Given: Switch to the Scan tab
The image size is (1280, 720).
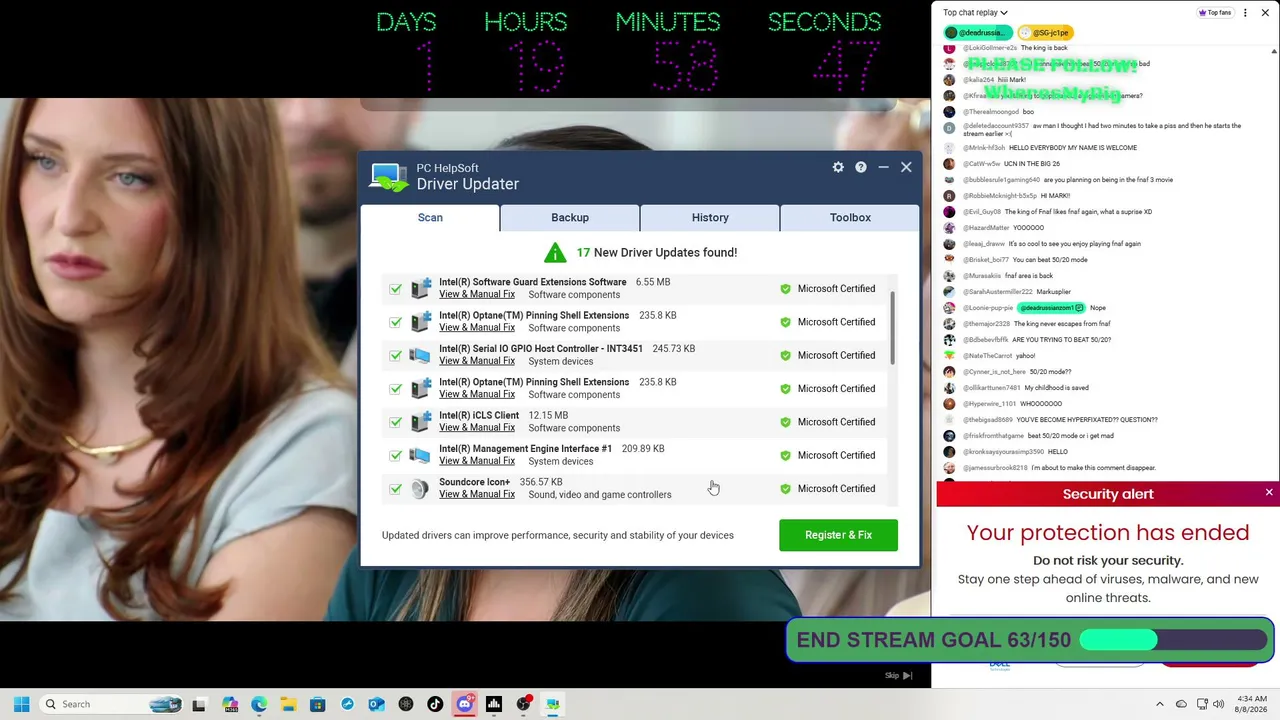Looking at the screenshot, I should click(x=430, y=217).
